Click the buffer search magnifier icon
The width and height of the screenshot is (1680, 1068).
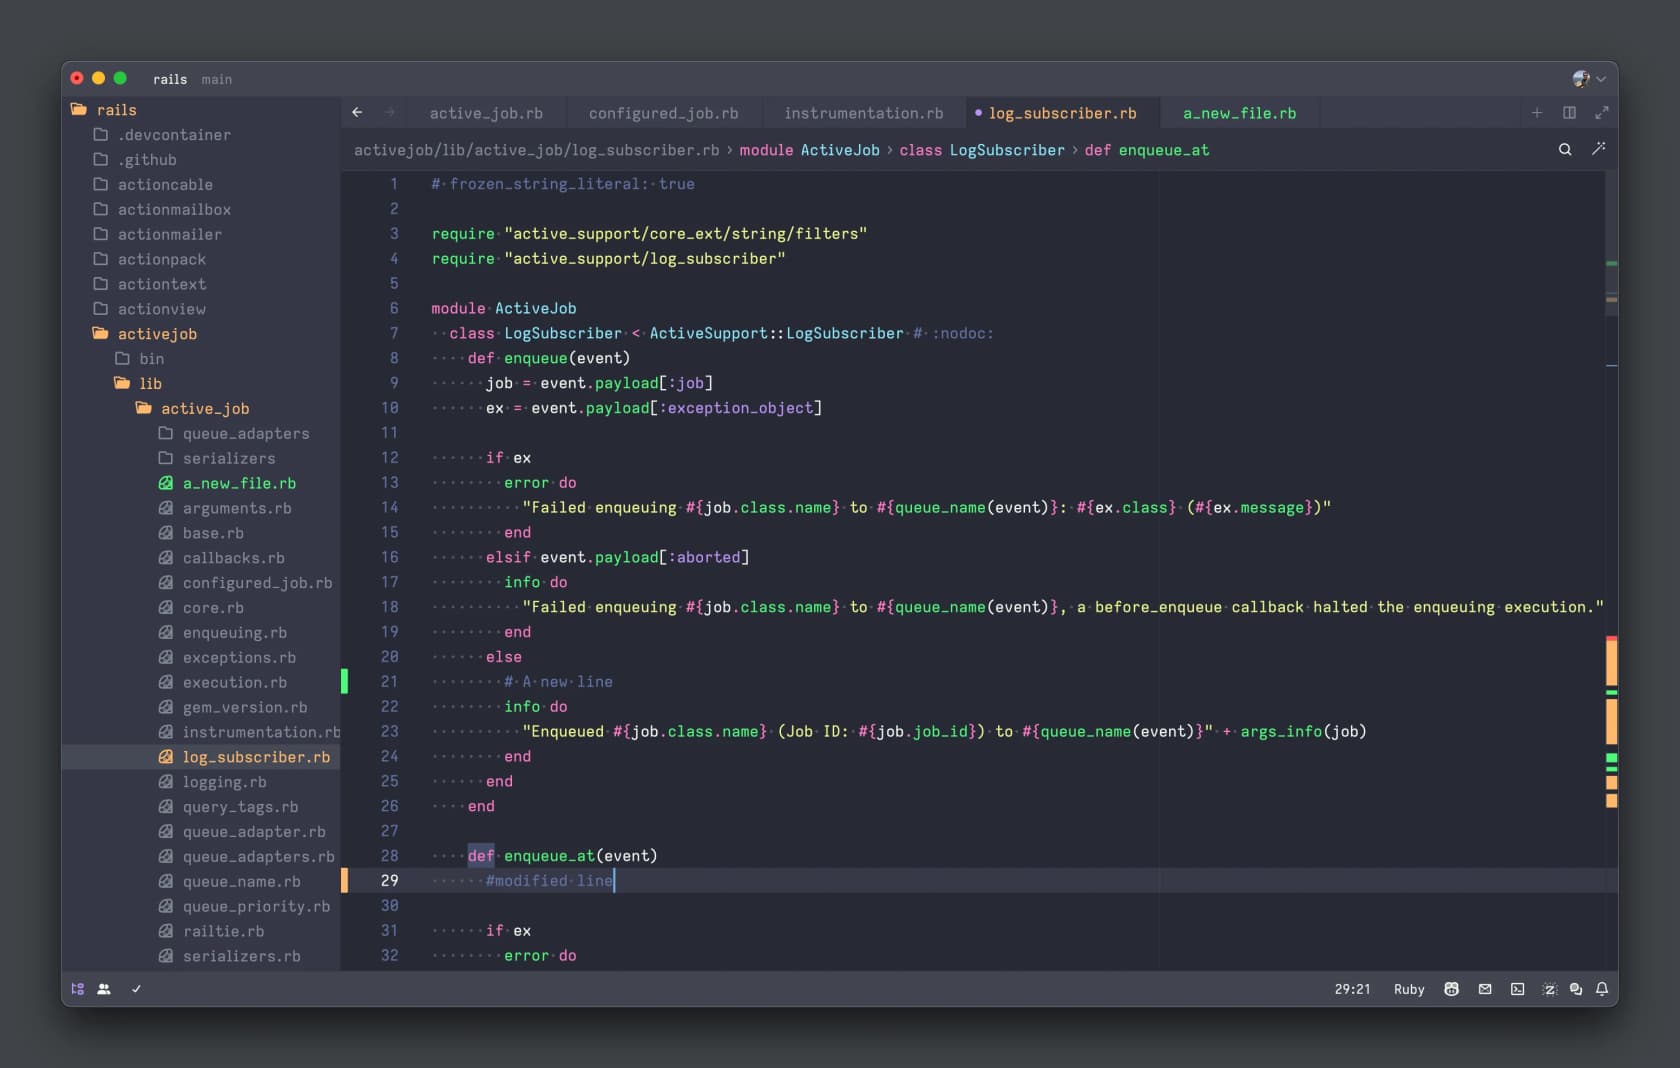tap(1565, 150)
